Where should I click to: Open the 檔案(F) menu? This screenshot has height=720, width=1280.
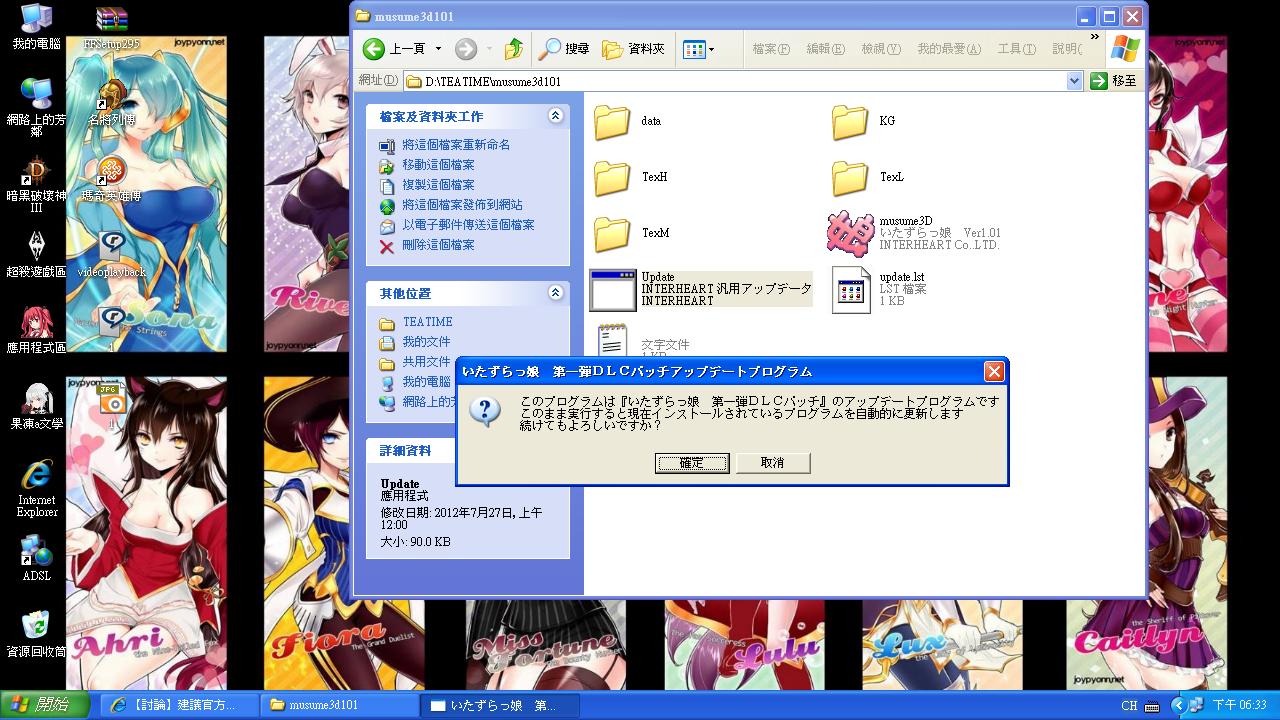coord(771,49)
